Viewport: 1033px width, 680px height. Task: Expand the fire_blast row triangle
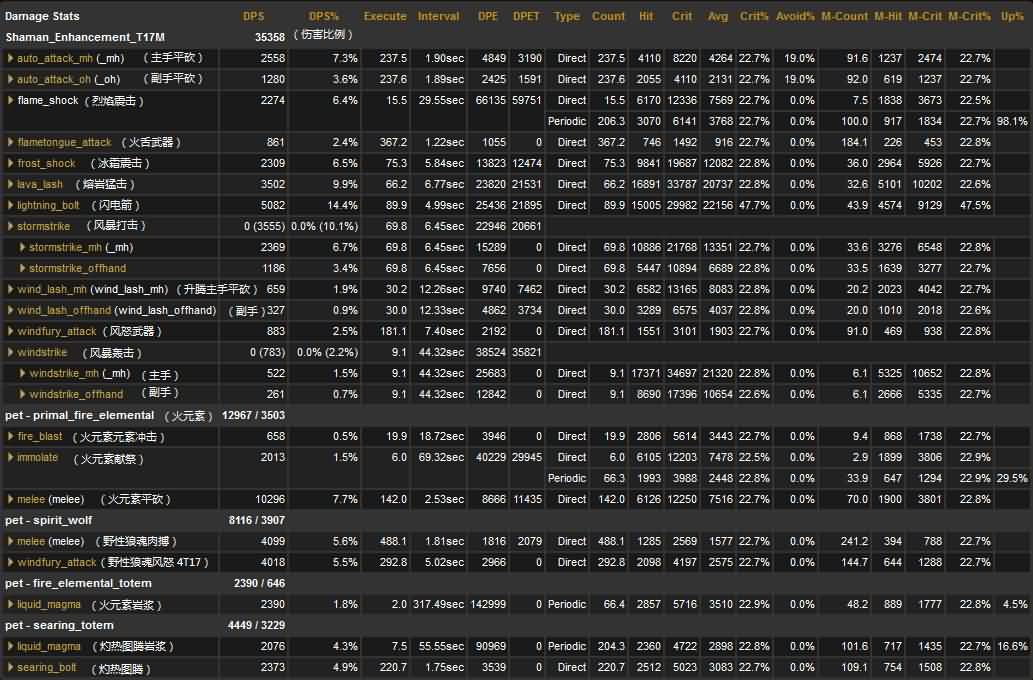point(10,436)
